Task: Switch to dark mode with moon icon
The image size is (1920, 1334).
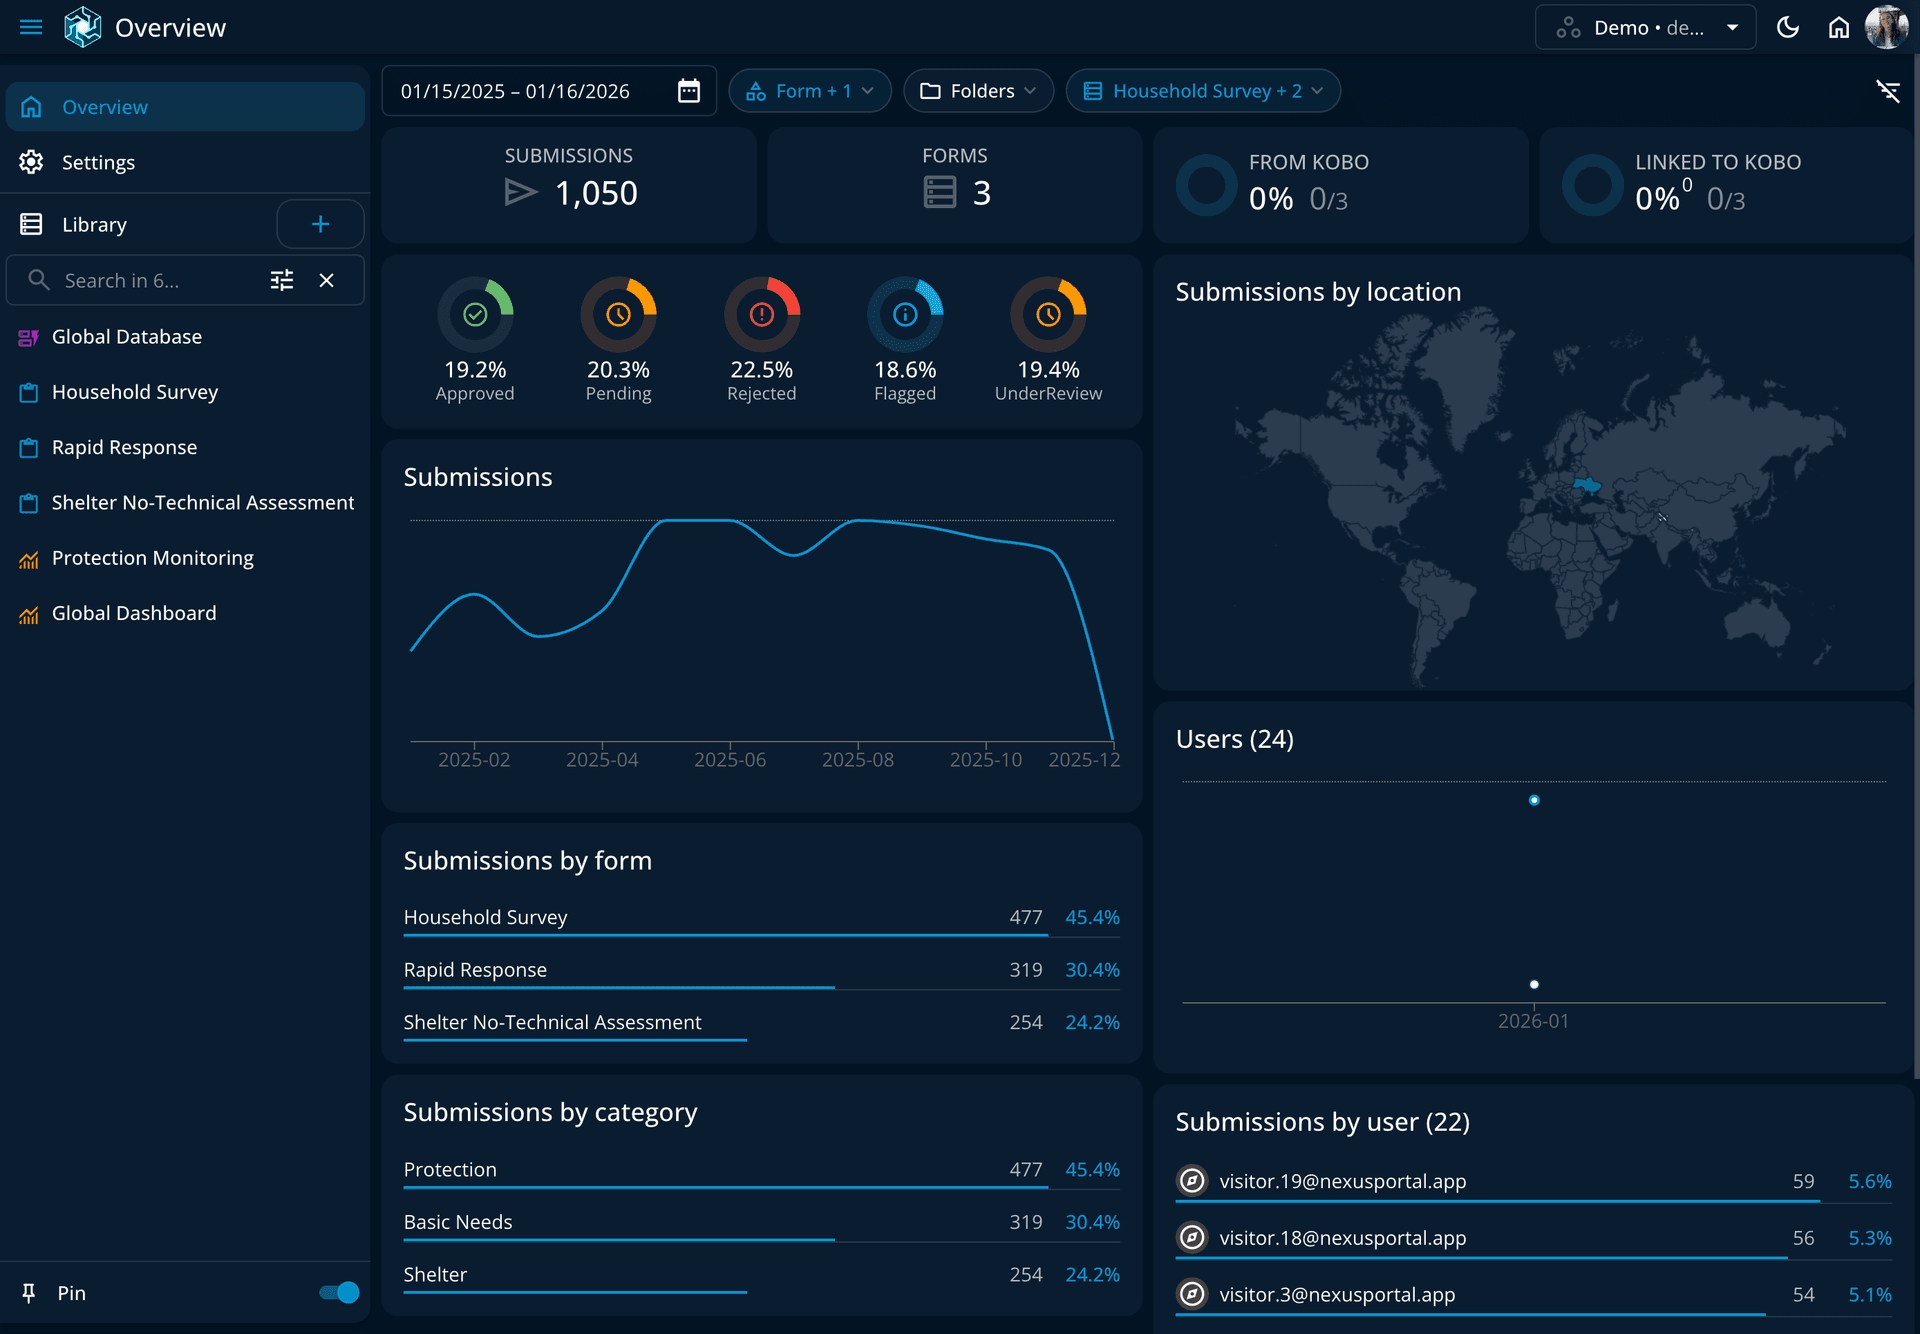Action: (1788, 27)
